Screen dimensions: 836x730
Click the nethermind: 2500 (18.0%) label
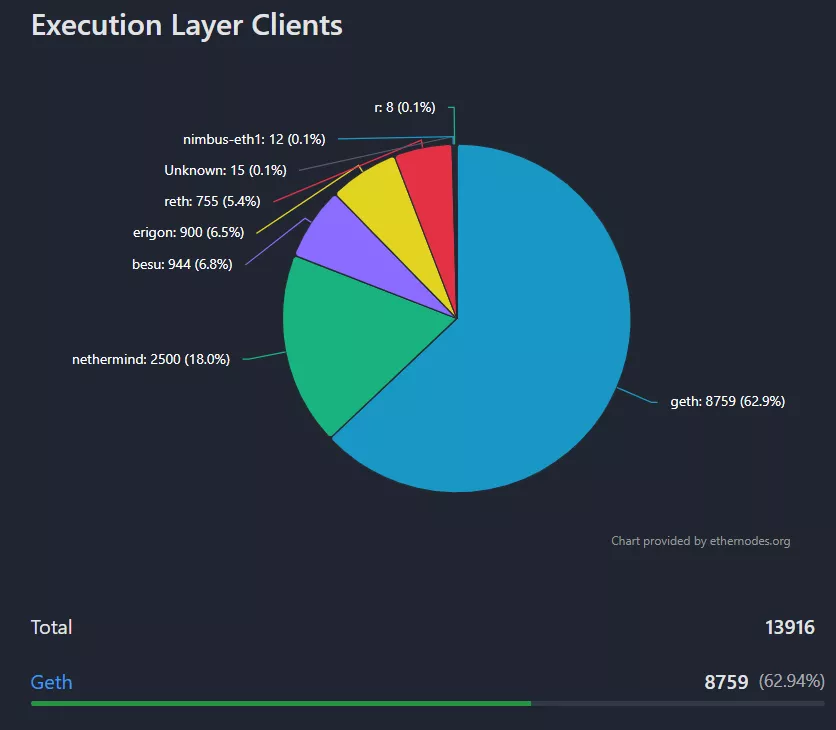coord(151,359)
